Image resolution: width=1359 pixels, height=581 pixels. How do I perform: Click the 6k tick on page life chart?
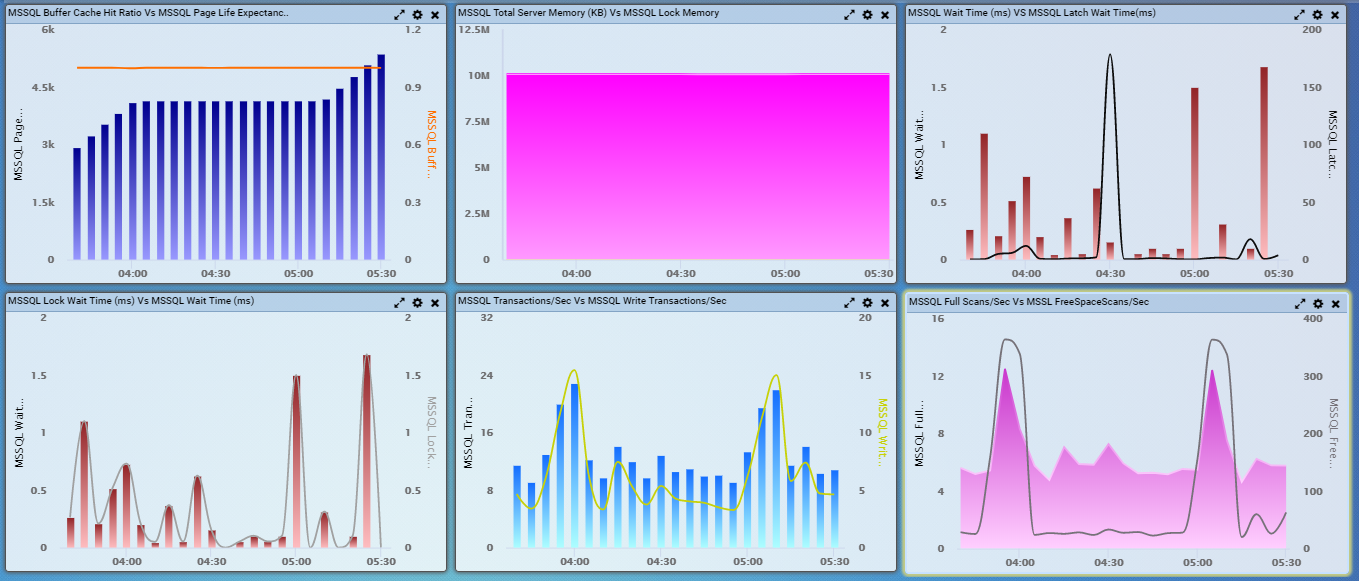48,30
